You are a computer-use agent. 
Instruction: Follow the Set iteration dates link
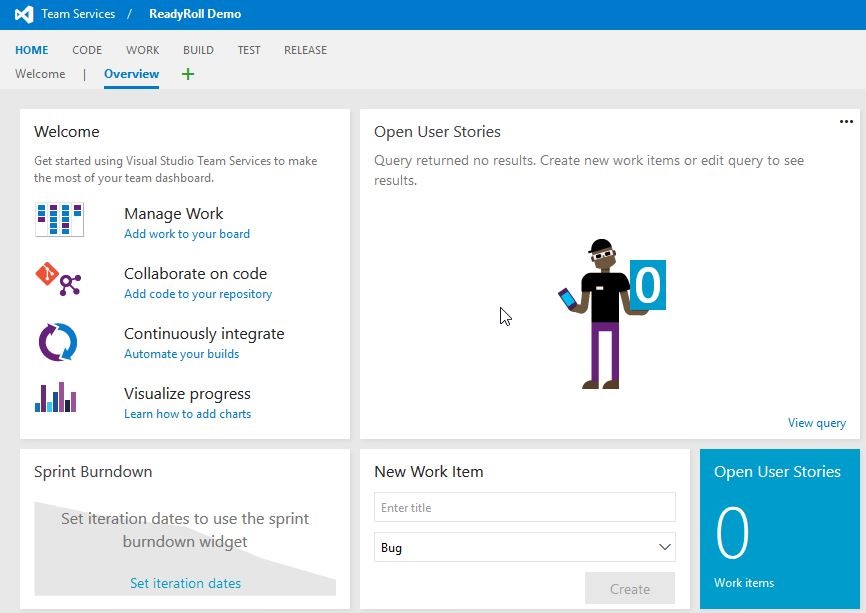[x=185, y=583]
